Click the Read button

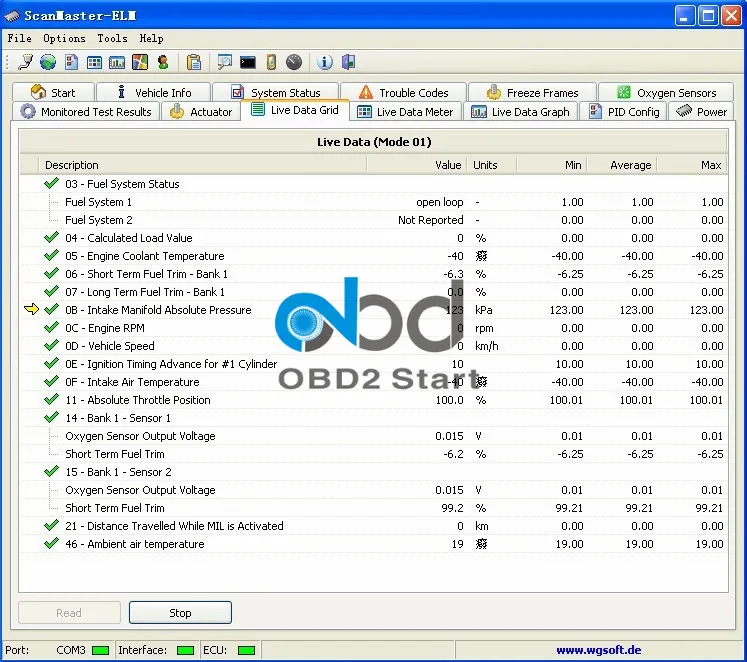tap(69, 612)
